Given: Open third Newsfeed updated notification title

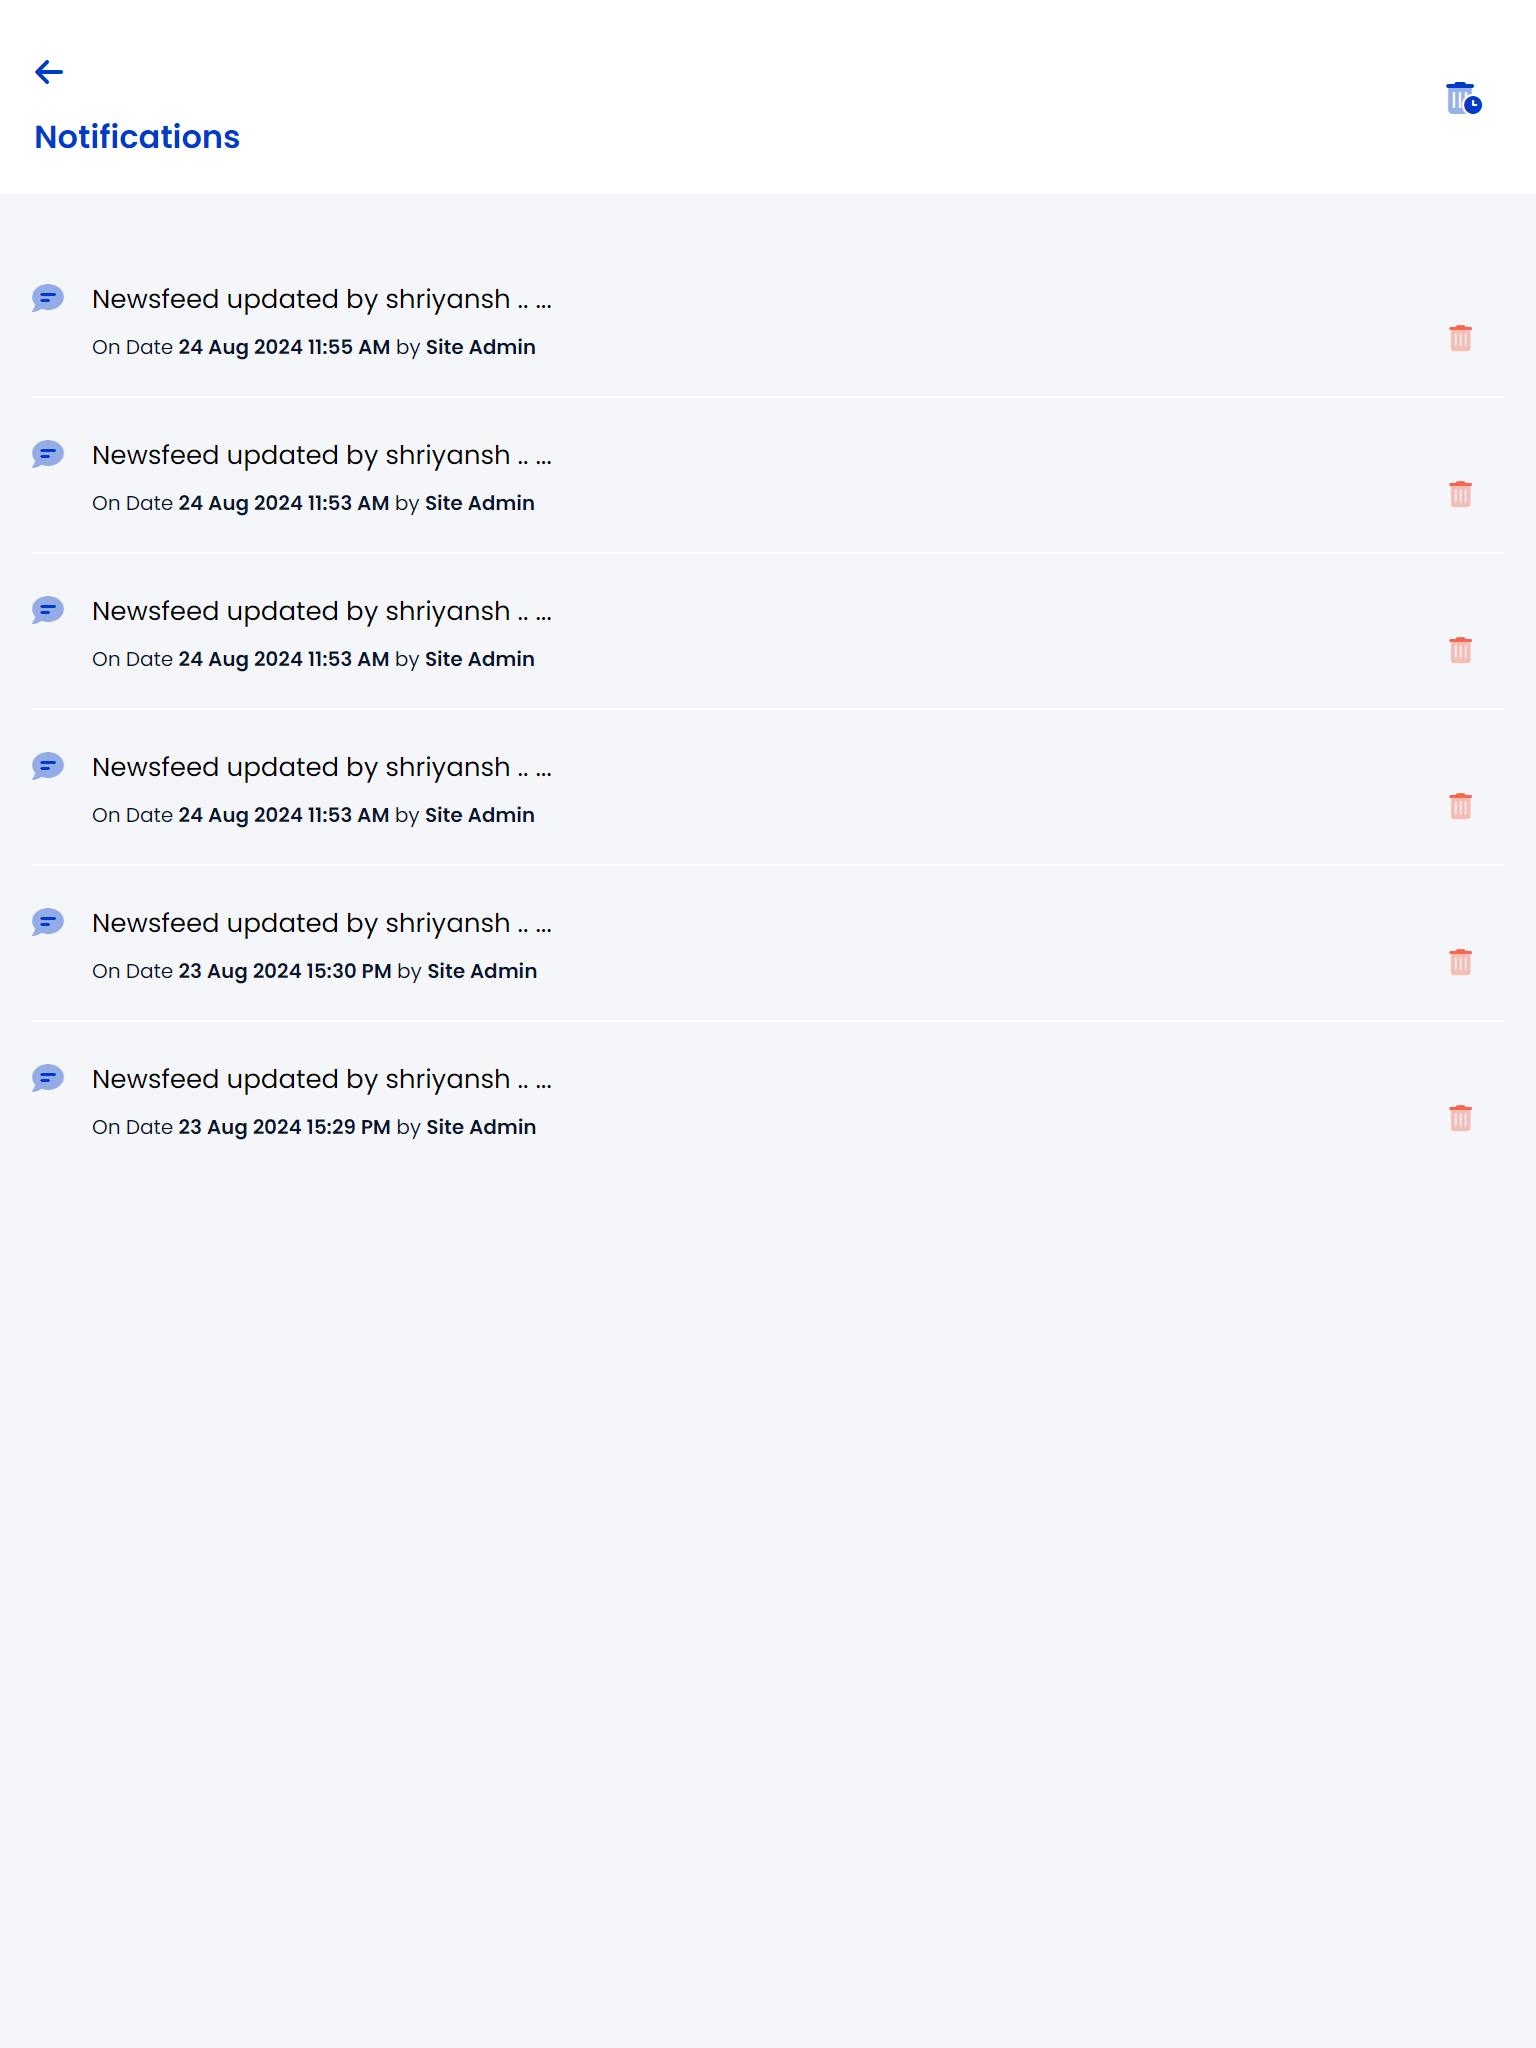Looking at the screenshot, I should (322, 611).
